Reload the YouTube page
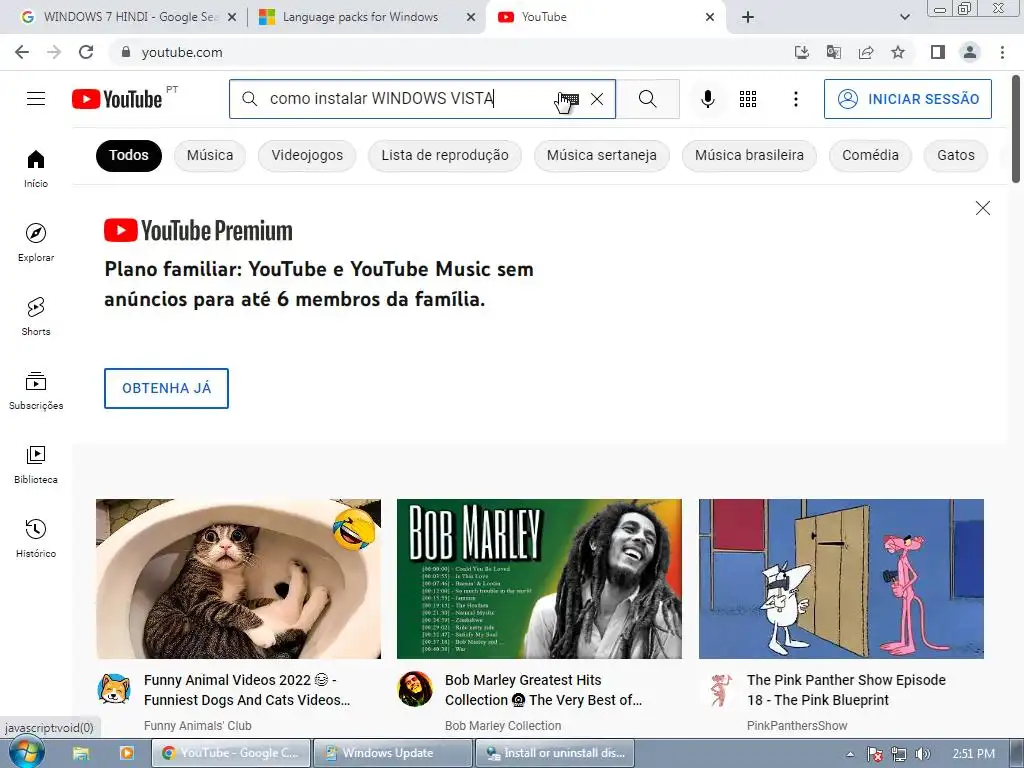Image resolution: width=1024 pixels, height=768 pixels. (x=86, y=52)
